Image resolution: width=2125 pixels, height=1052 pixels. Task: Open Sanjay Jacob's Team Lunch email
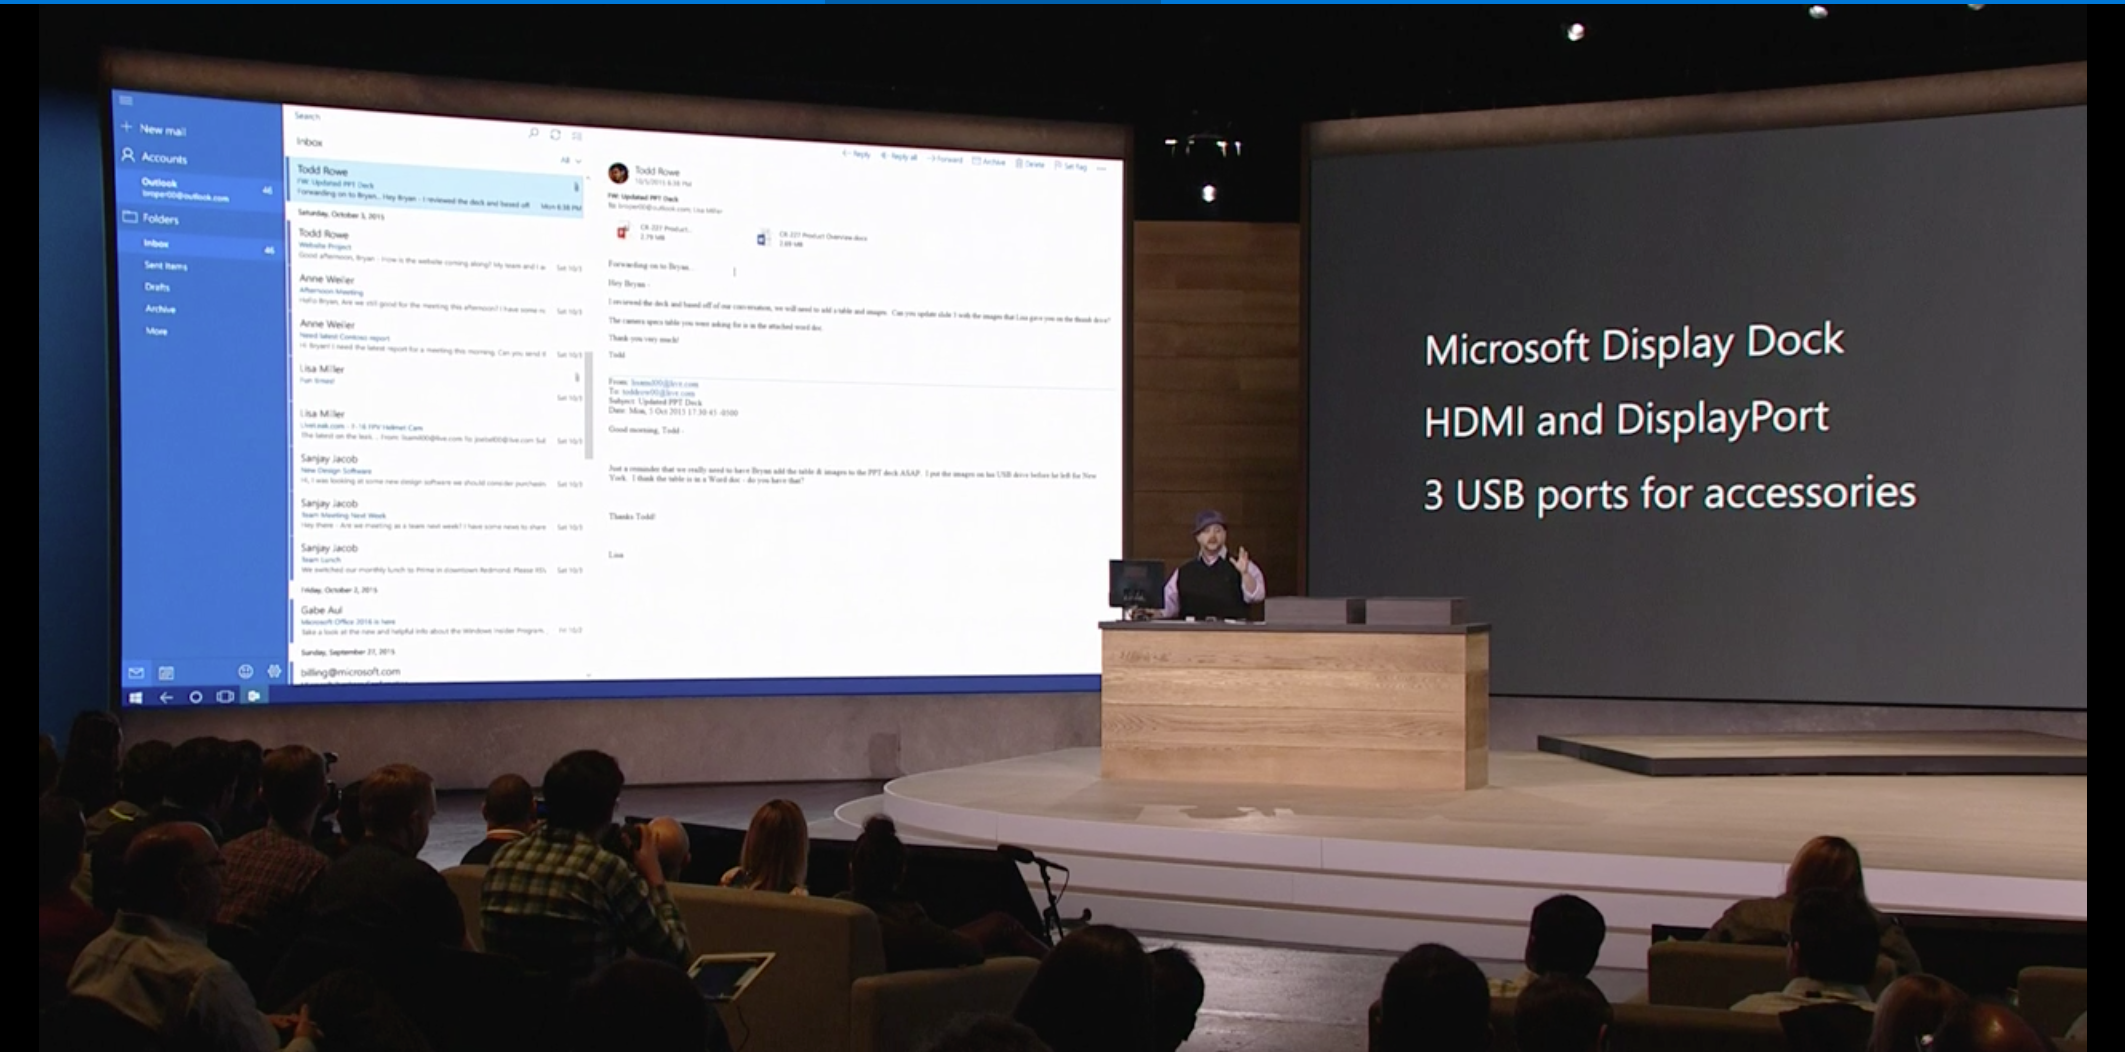[x=439, y=558]
